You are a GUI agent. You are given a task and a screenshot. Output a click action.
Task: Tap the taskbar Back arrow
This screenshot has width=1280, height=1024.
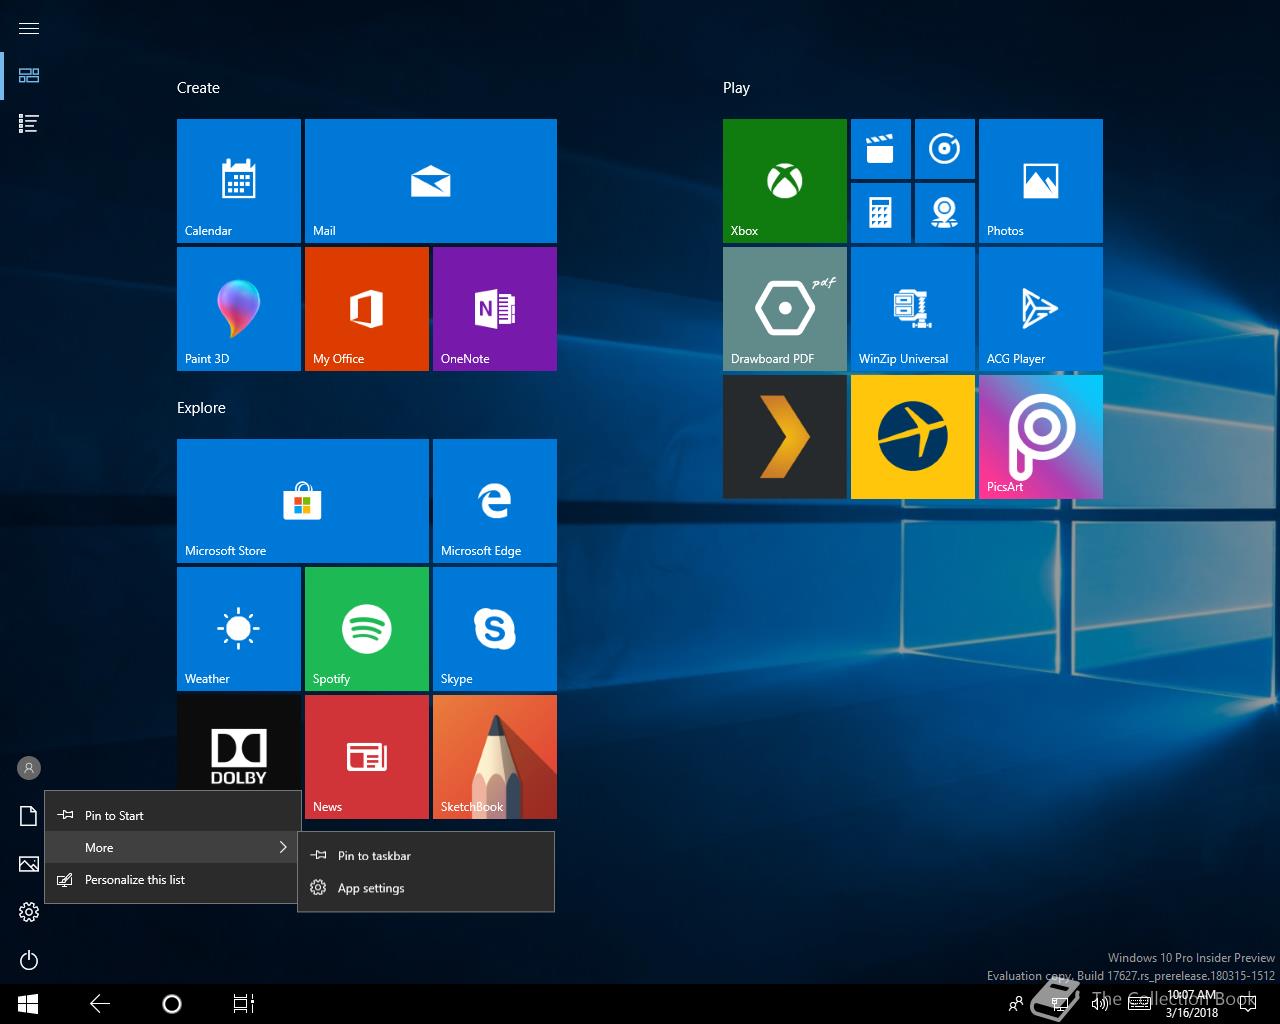point(100,1004)
